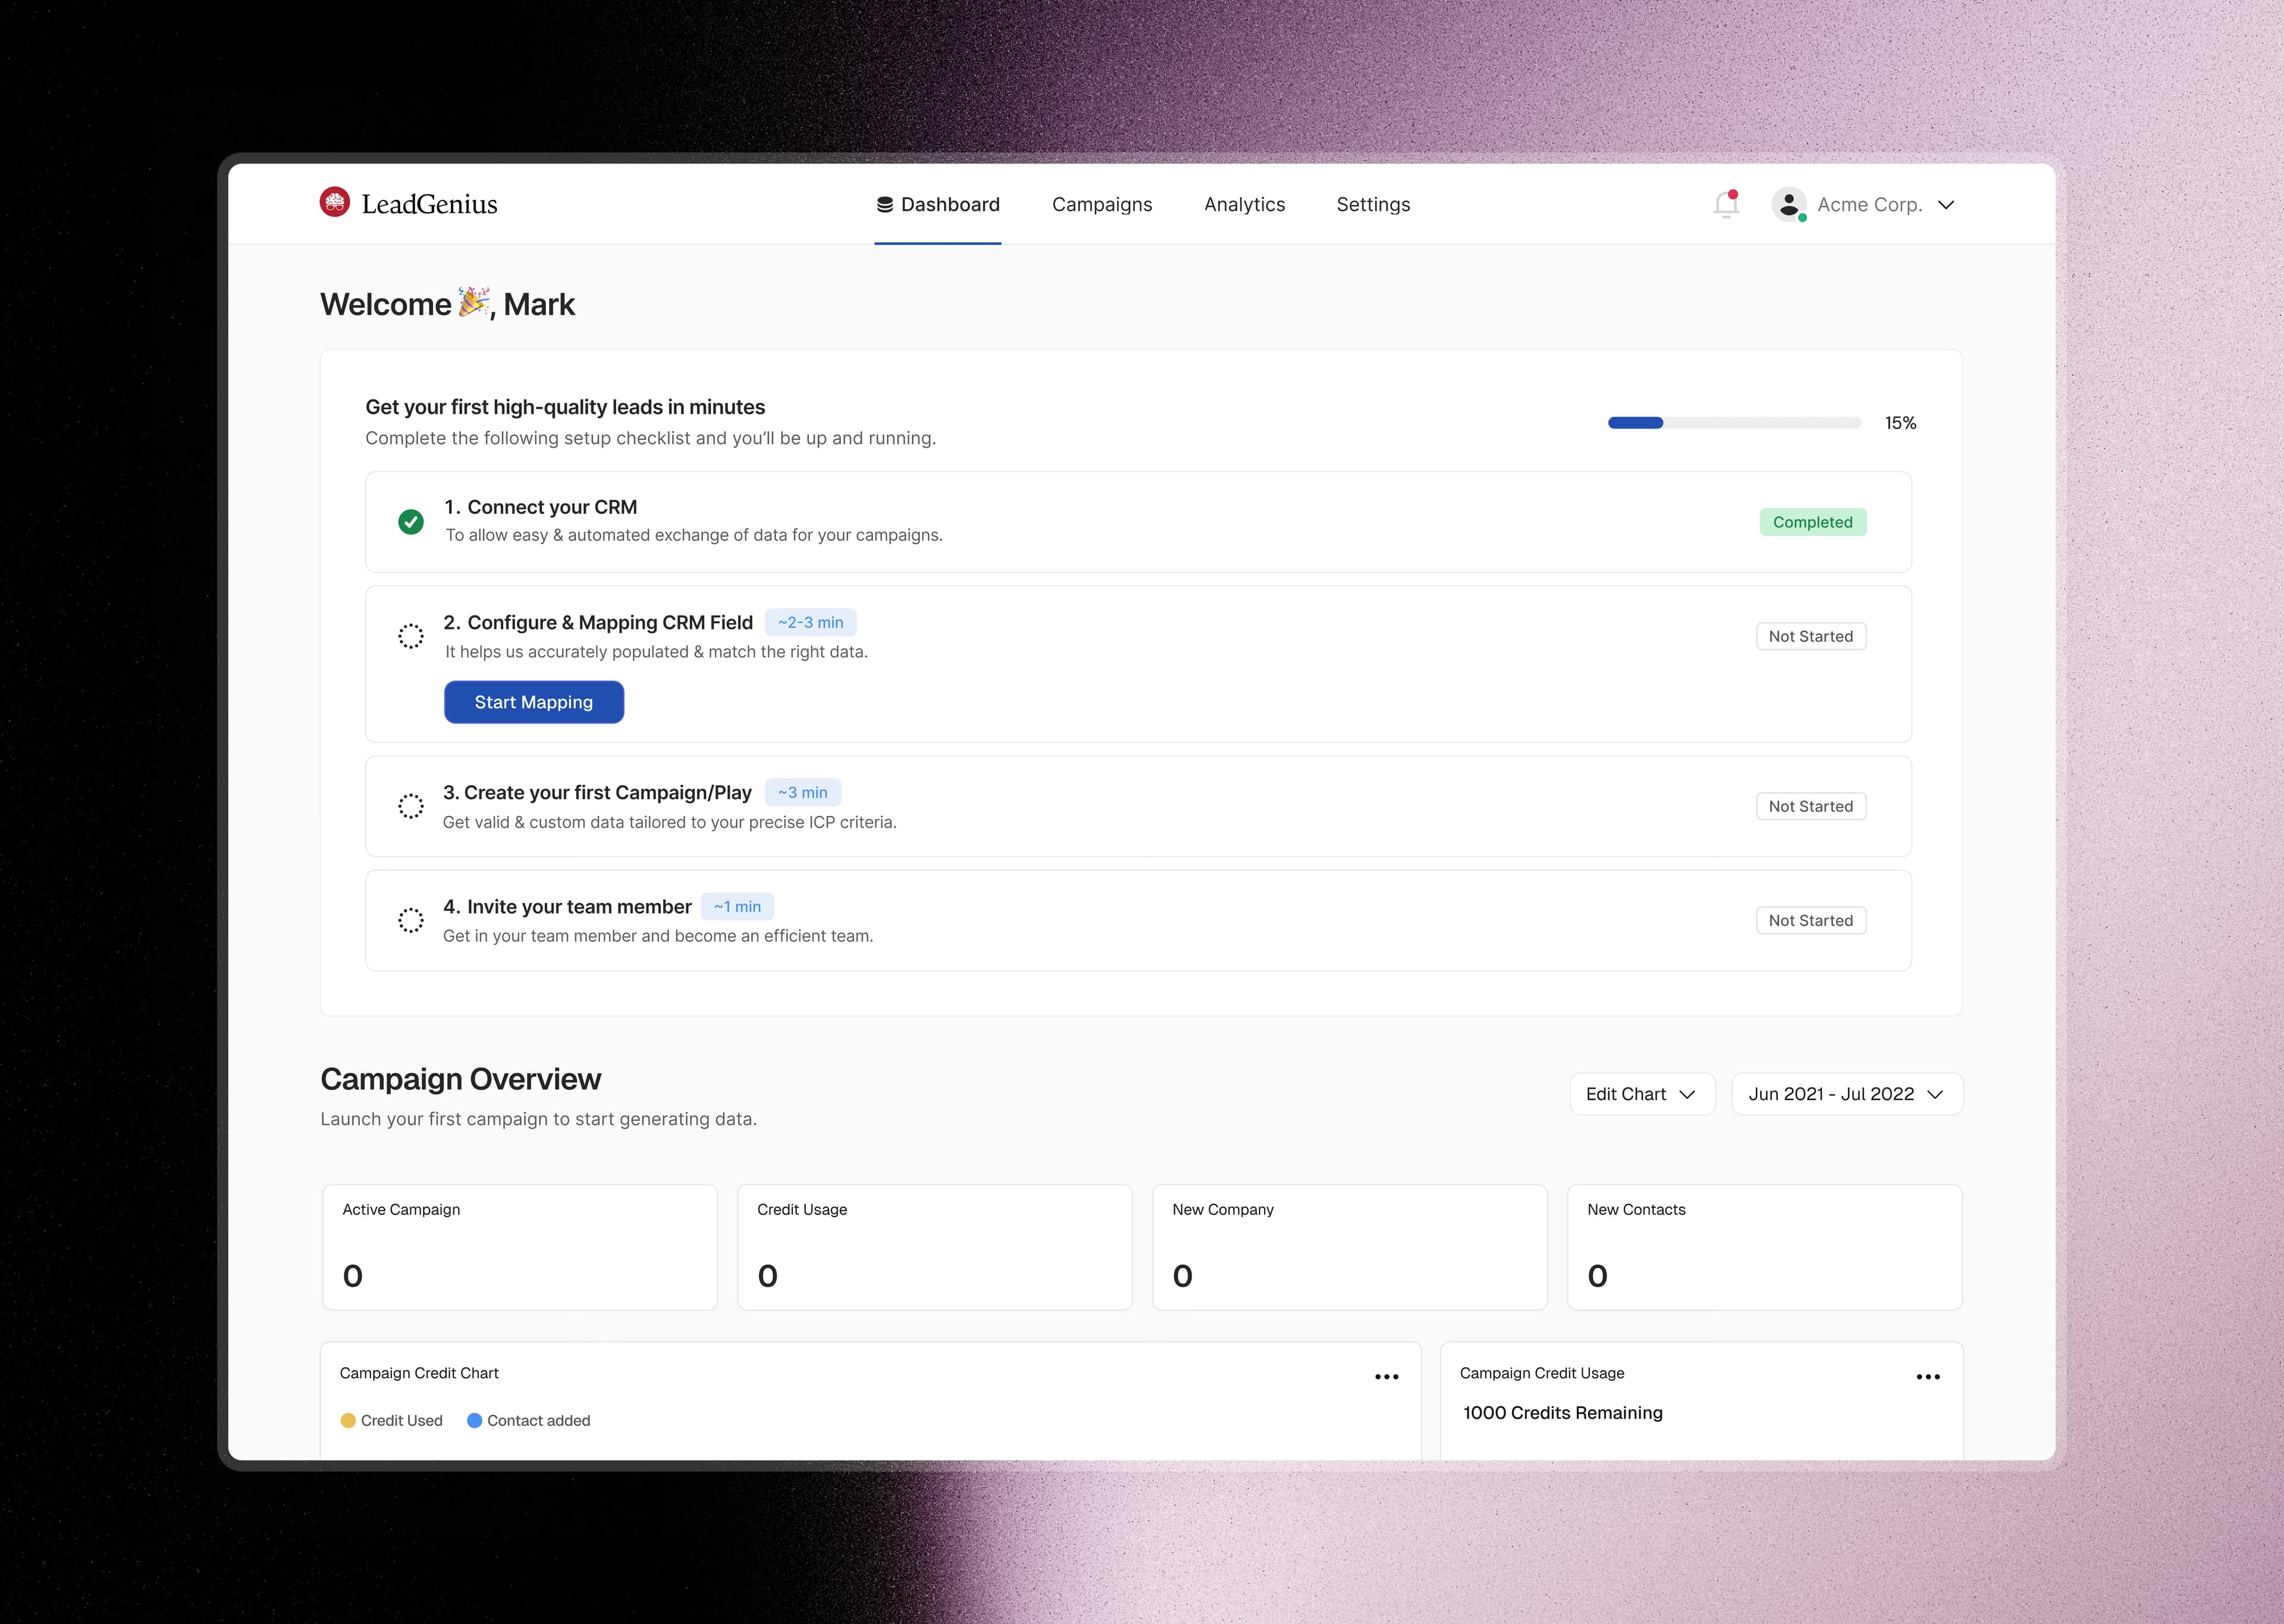Check off Create your first Campaign/Play step

(410, 806)
